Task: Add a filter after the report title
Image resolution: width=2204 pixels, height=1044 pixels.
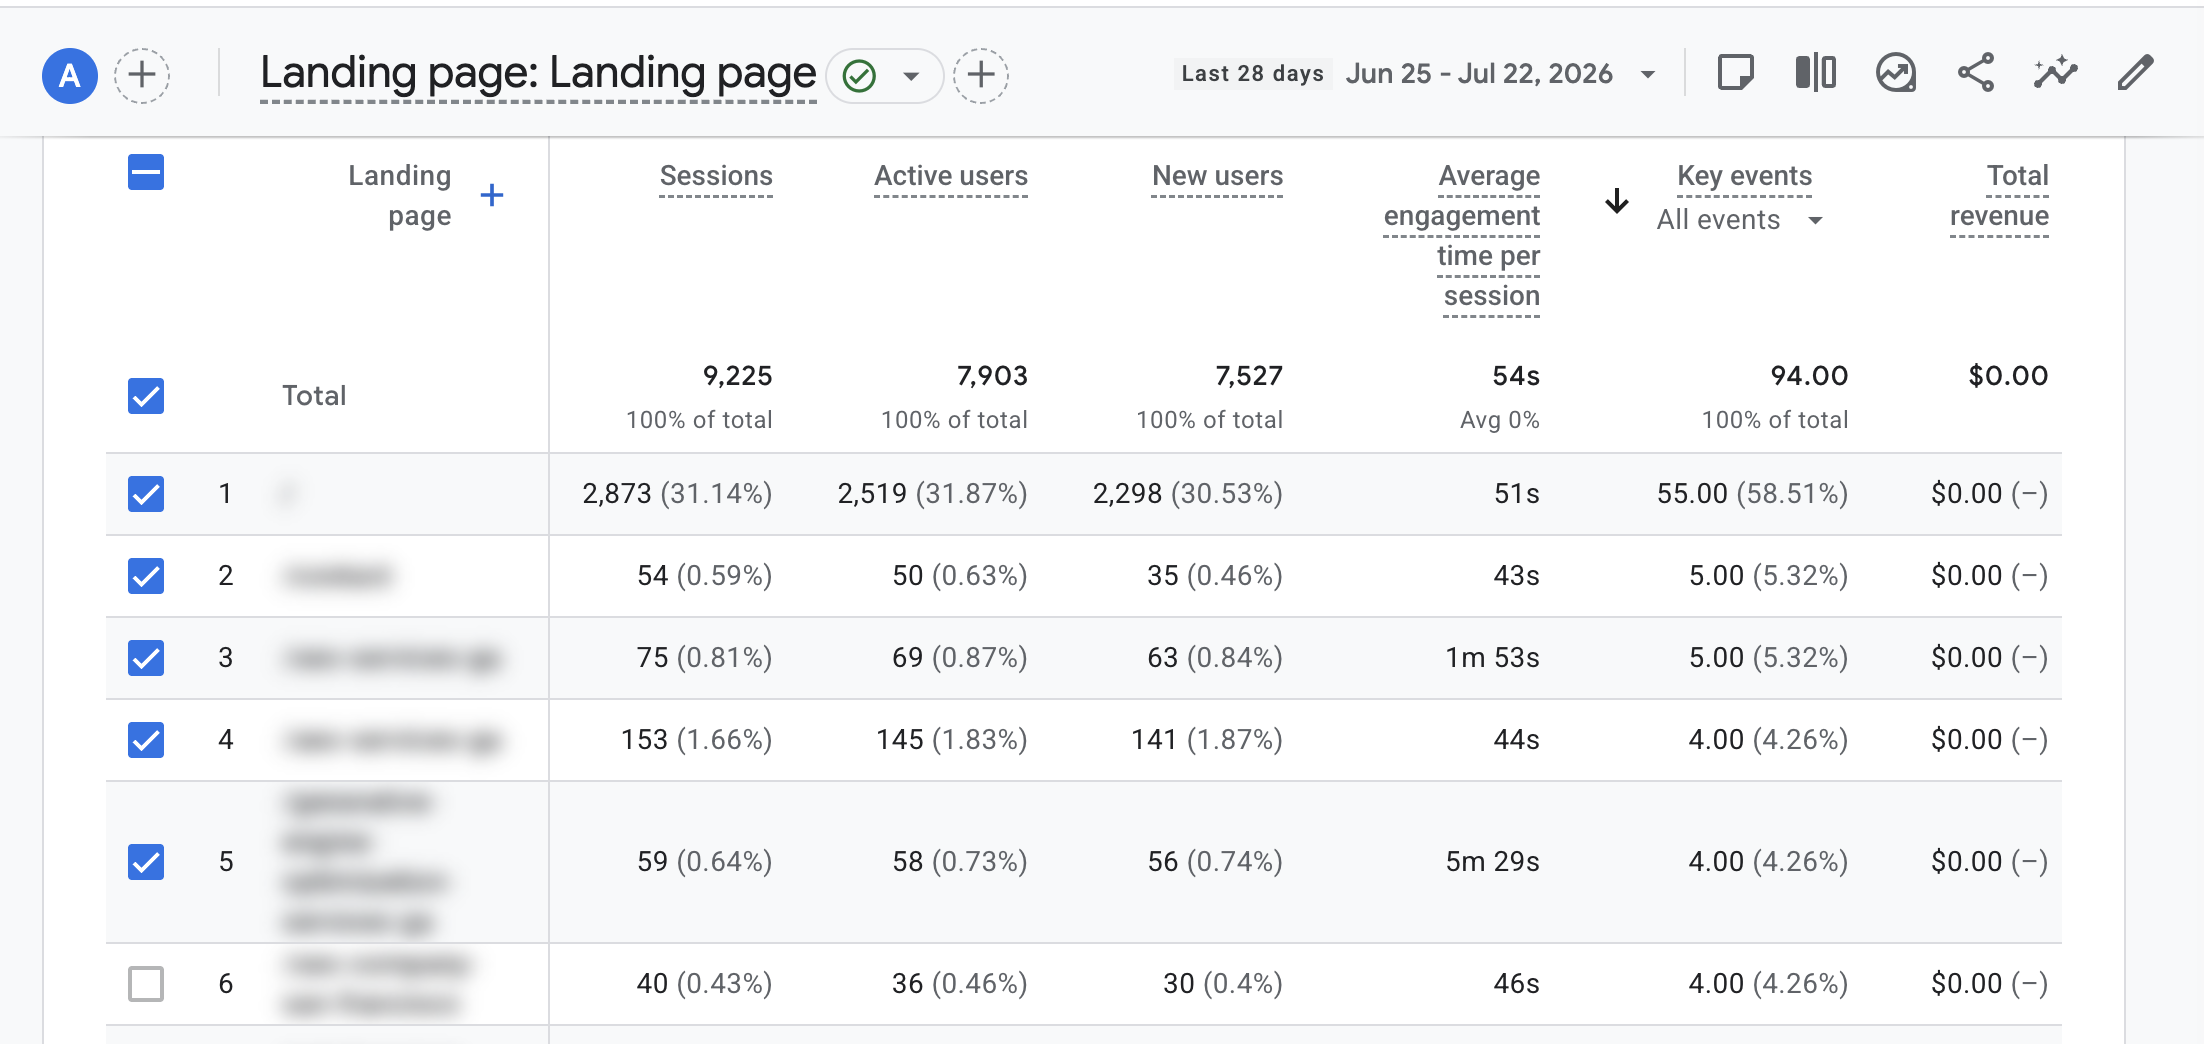Action: (x=981, y=75)
